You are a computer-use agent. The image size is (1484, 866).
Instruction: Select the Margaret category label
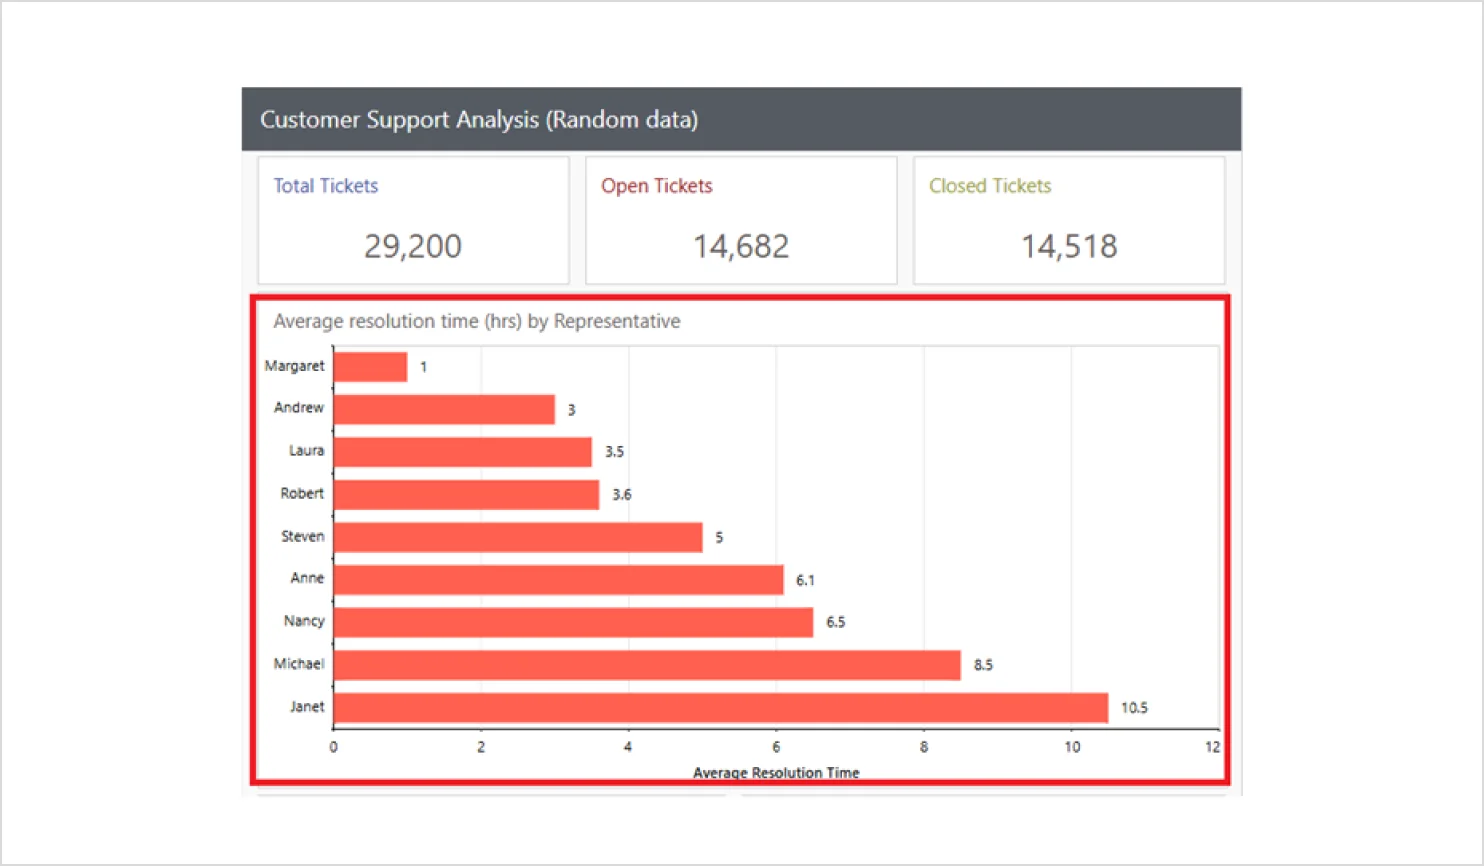(x=294, y=365)
